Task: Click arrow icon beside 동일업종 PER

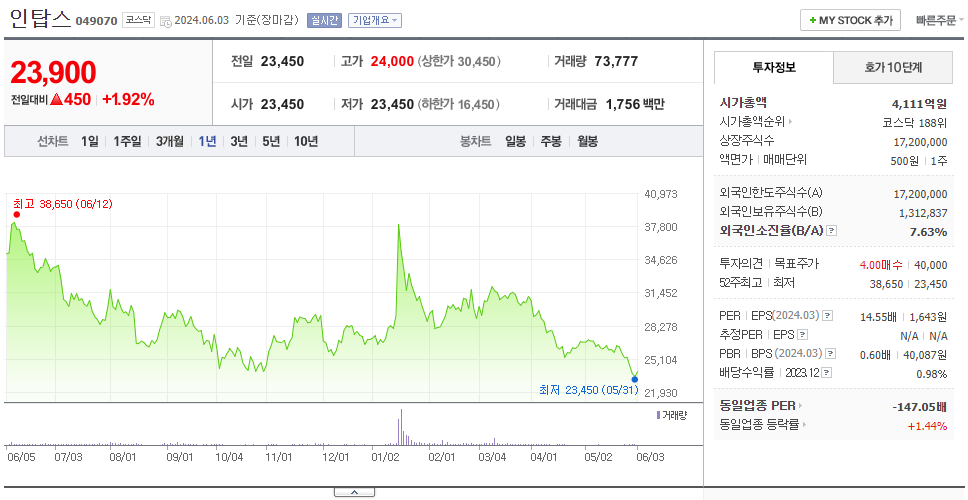Action: click(800, 406)
